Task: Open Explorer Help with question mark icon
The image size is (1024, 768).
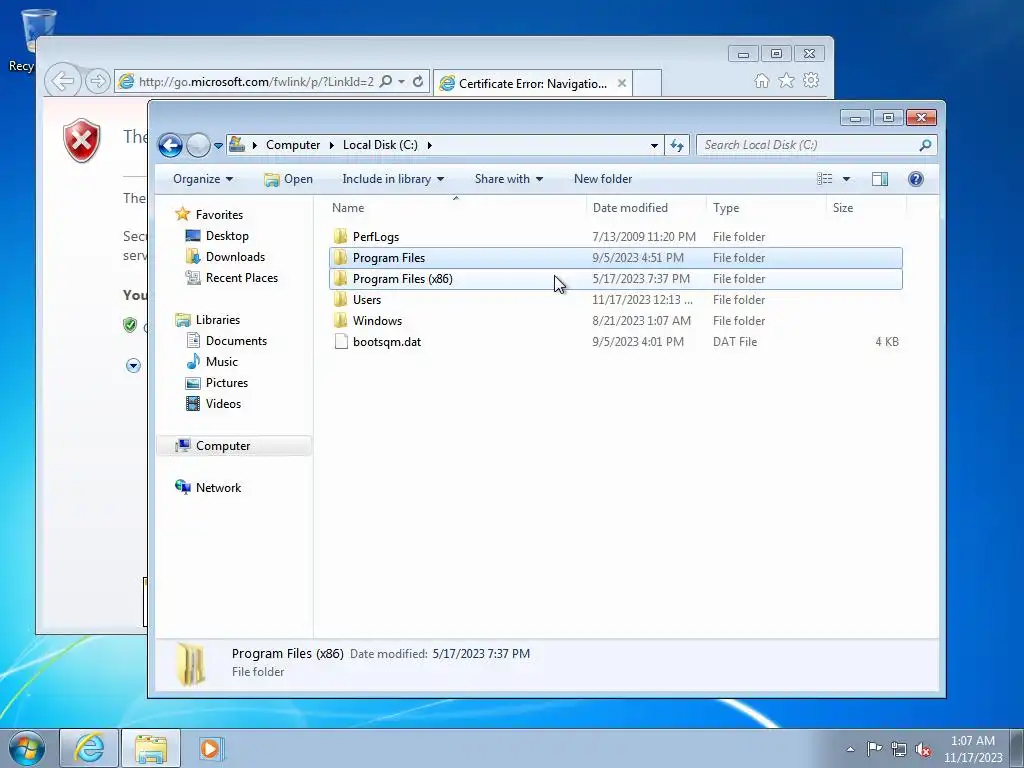Action: pyautogui.click(x=916, y=179)
